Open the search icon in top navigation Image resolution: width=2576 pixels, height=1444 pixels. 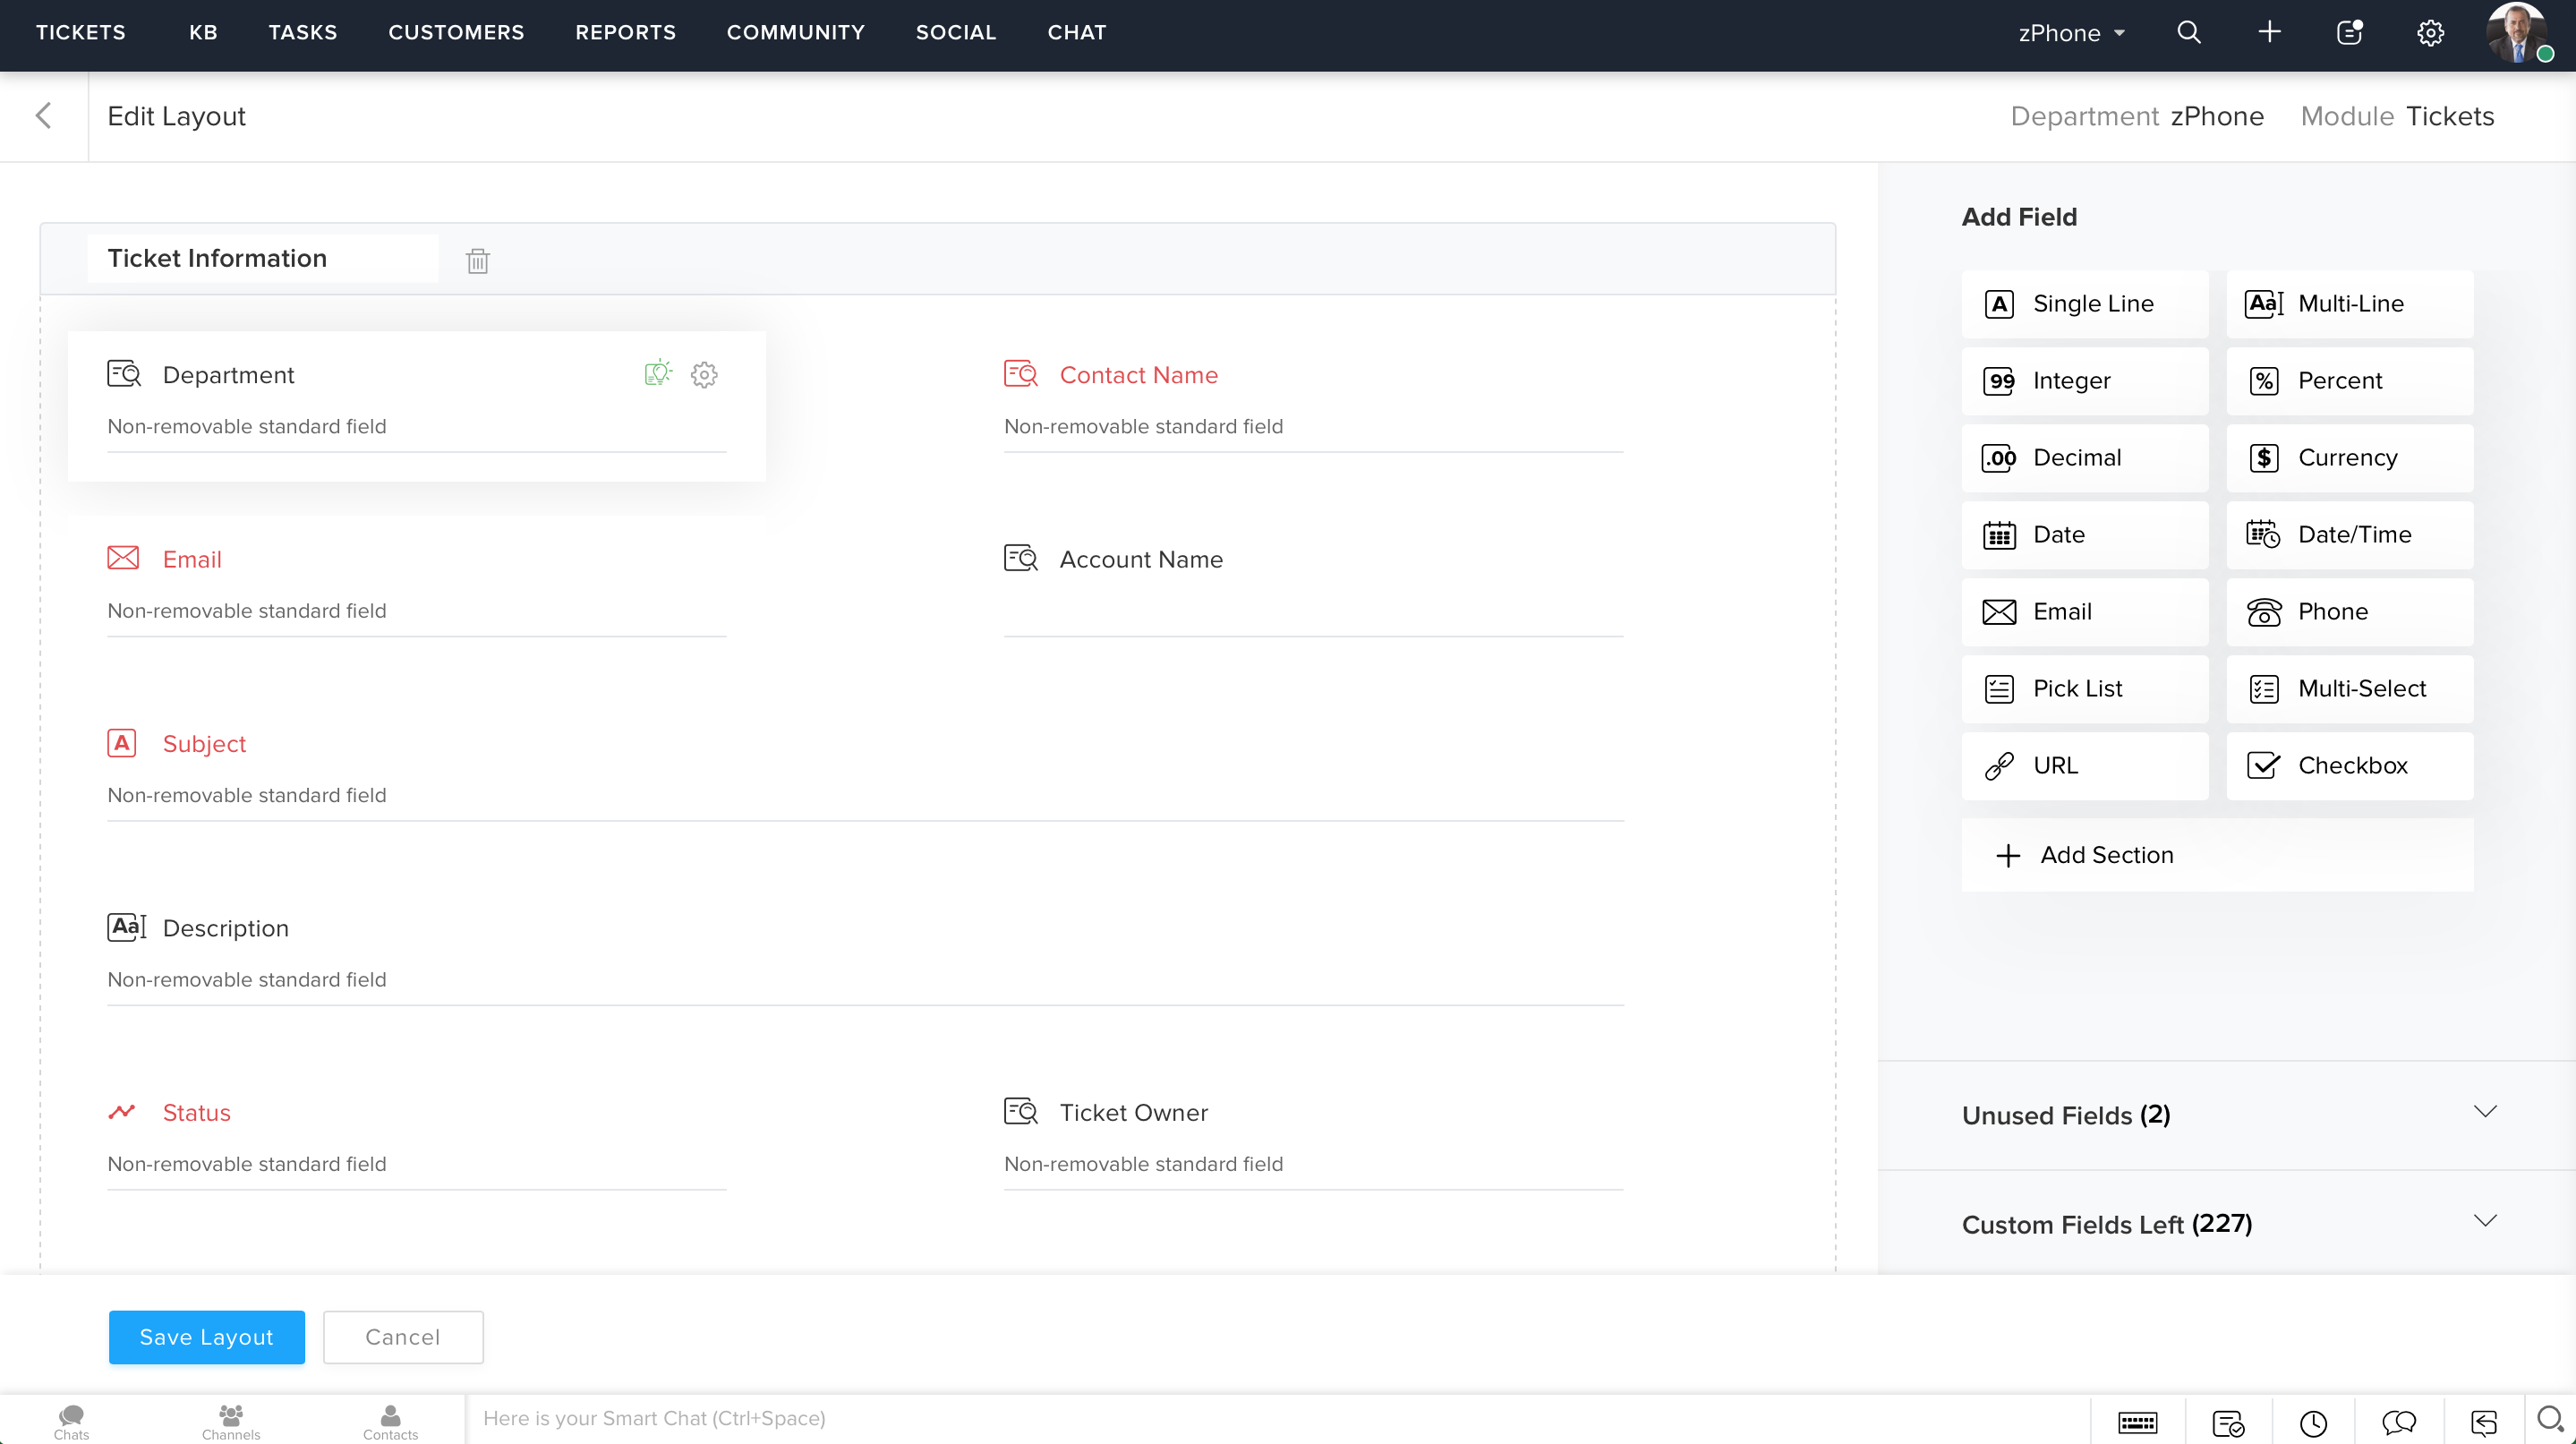pyautogui.click(x=2188, y=32)
